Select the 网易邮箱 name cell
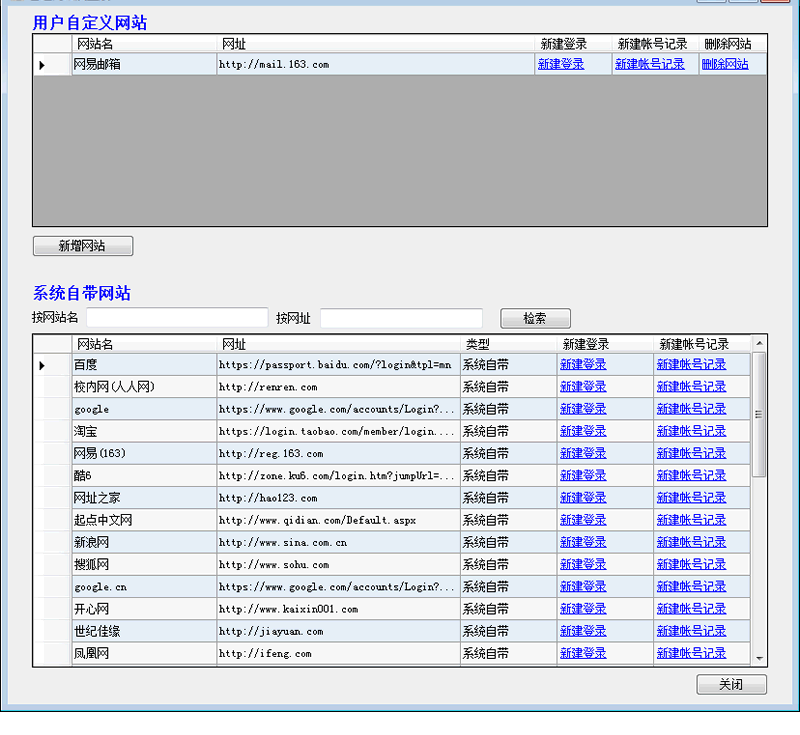This screenshot has width=800, height=735. 144,64
